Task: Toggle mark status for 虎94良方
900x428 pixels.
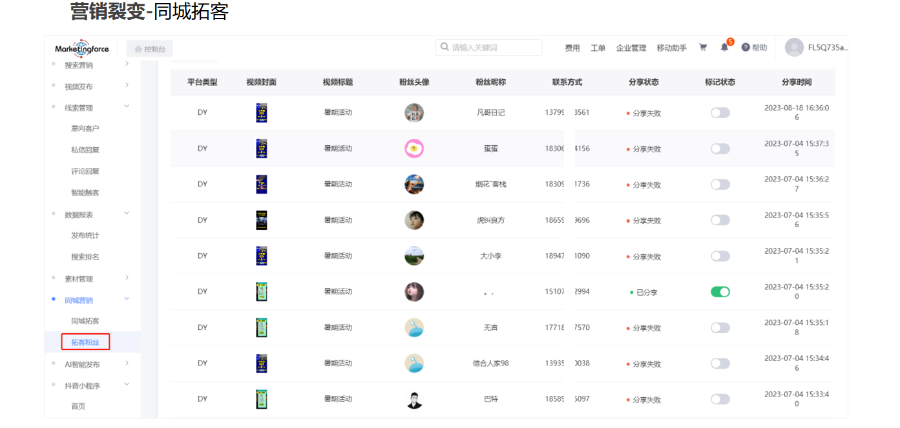Action: [x=720, y=220]
